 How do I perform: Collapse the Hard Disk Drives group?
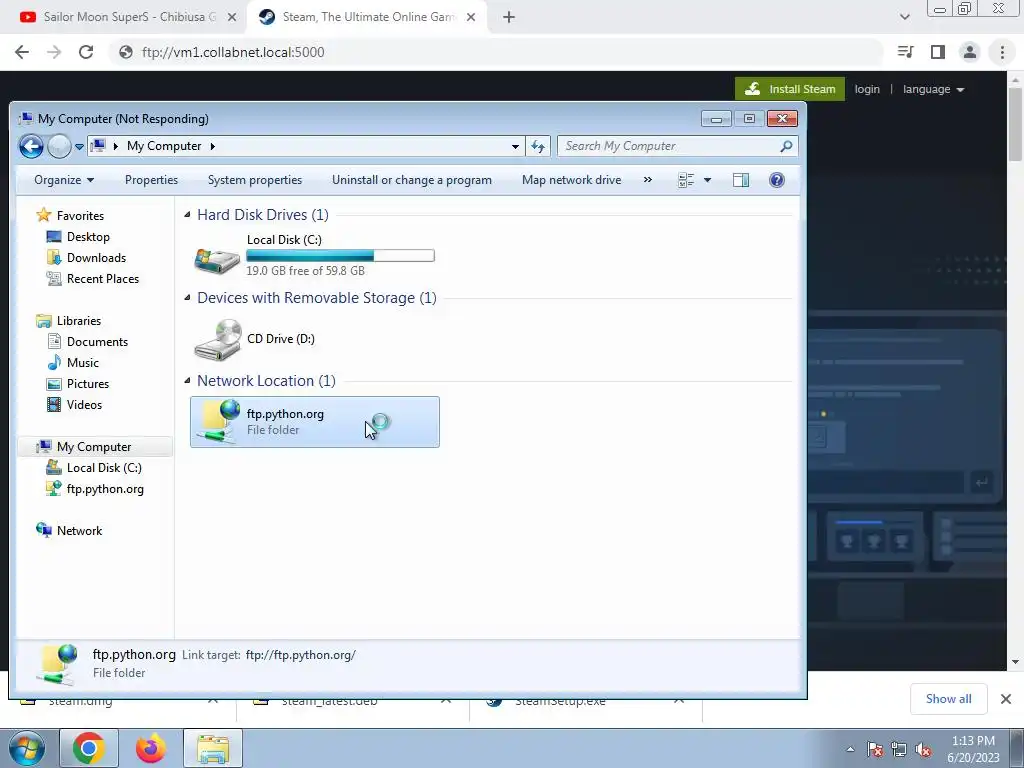click(187, 215)
